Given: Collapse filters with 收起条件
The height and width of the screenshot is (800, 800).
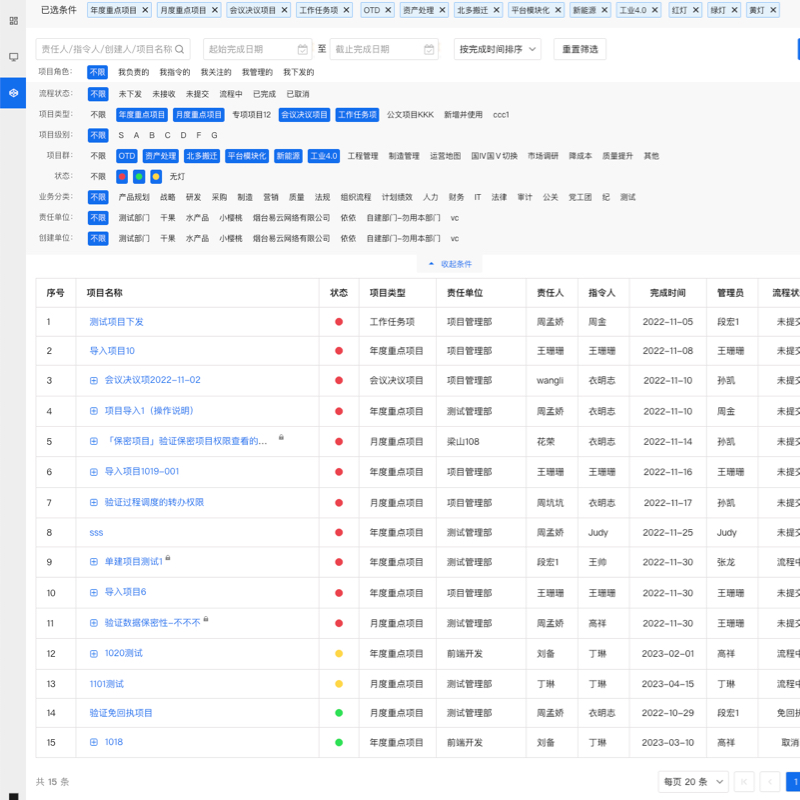Looking at the screenshot, I should 449,264.
